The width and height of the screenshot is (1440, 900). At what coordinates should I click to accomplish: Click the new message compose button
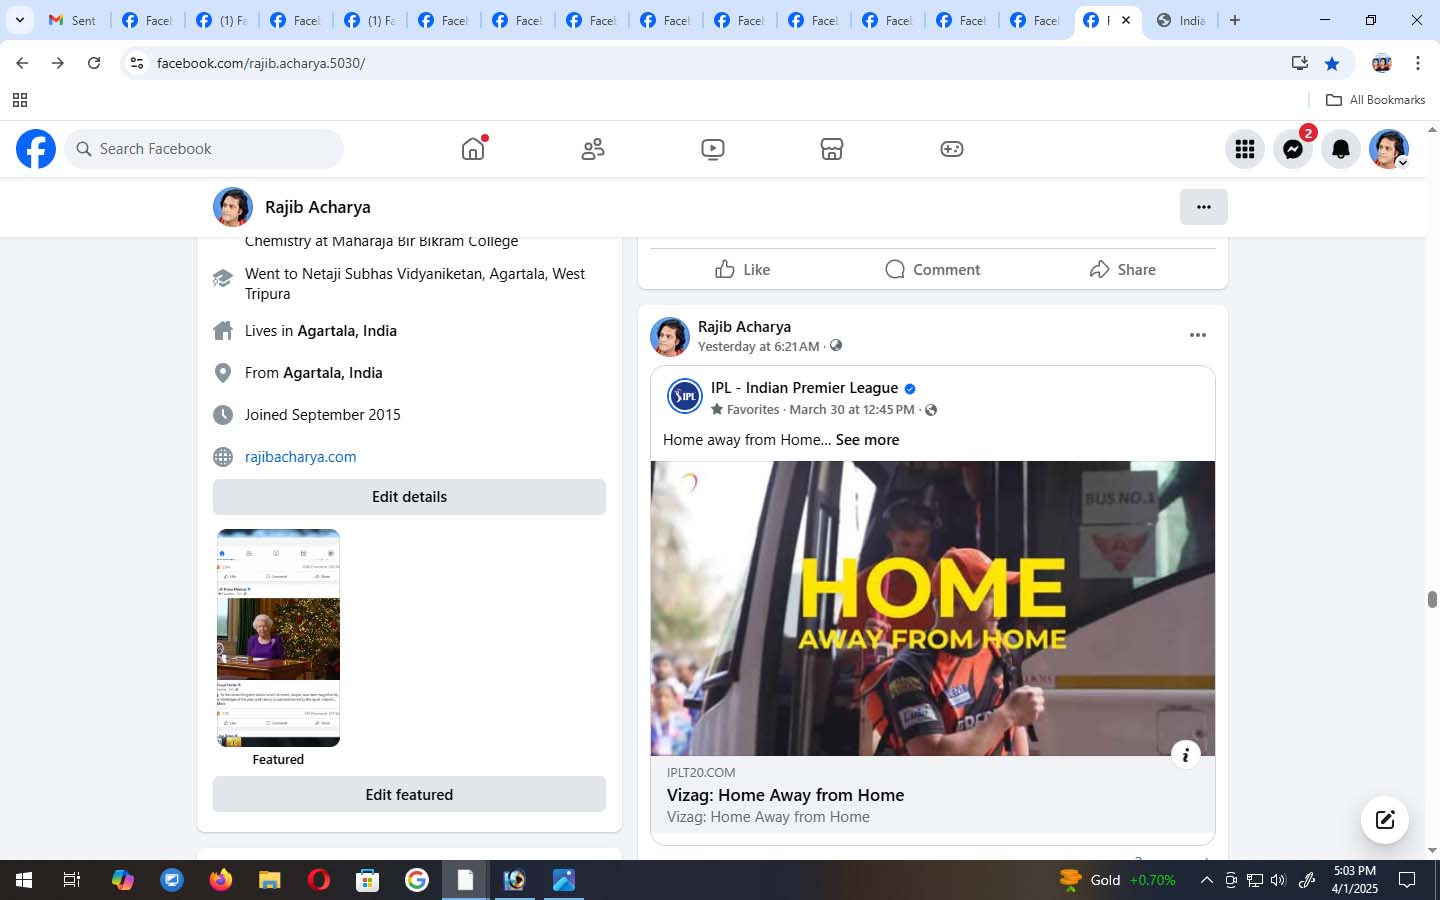pos(1385,820)
